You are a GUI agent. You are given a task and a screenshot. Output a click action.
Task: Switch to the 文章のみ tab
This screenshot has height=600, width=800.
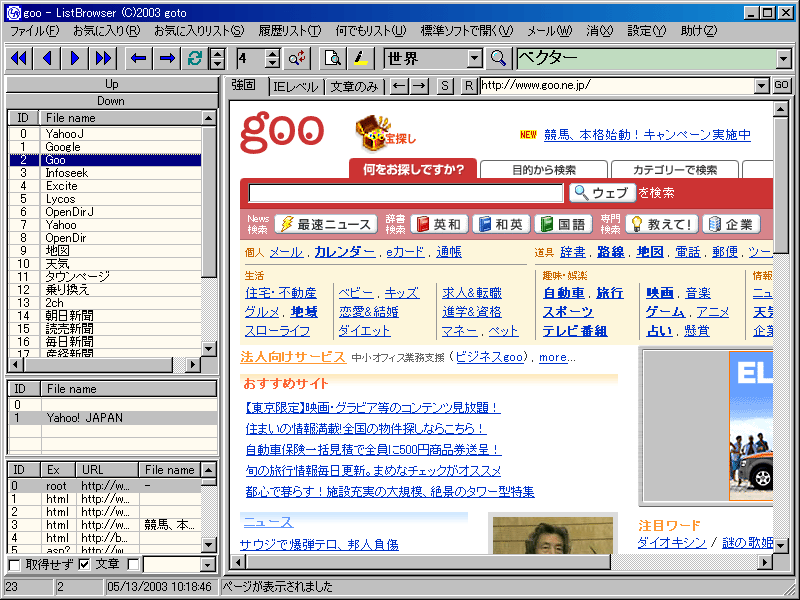[355, 87]
